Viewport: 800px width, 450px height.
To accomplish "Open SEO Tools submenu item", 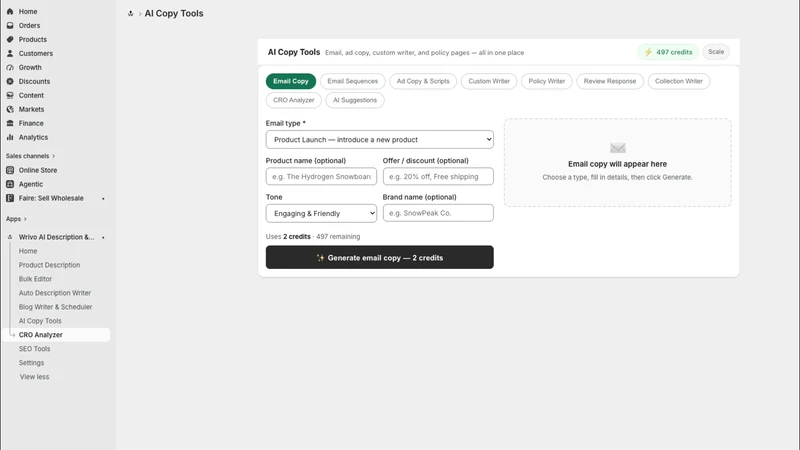I will pos(34,349).
